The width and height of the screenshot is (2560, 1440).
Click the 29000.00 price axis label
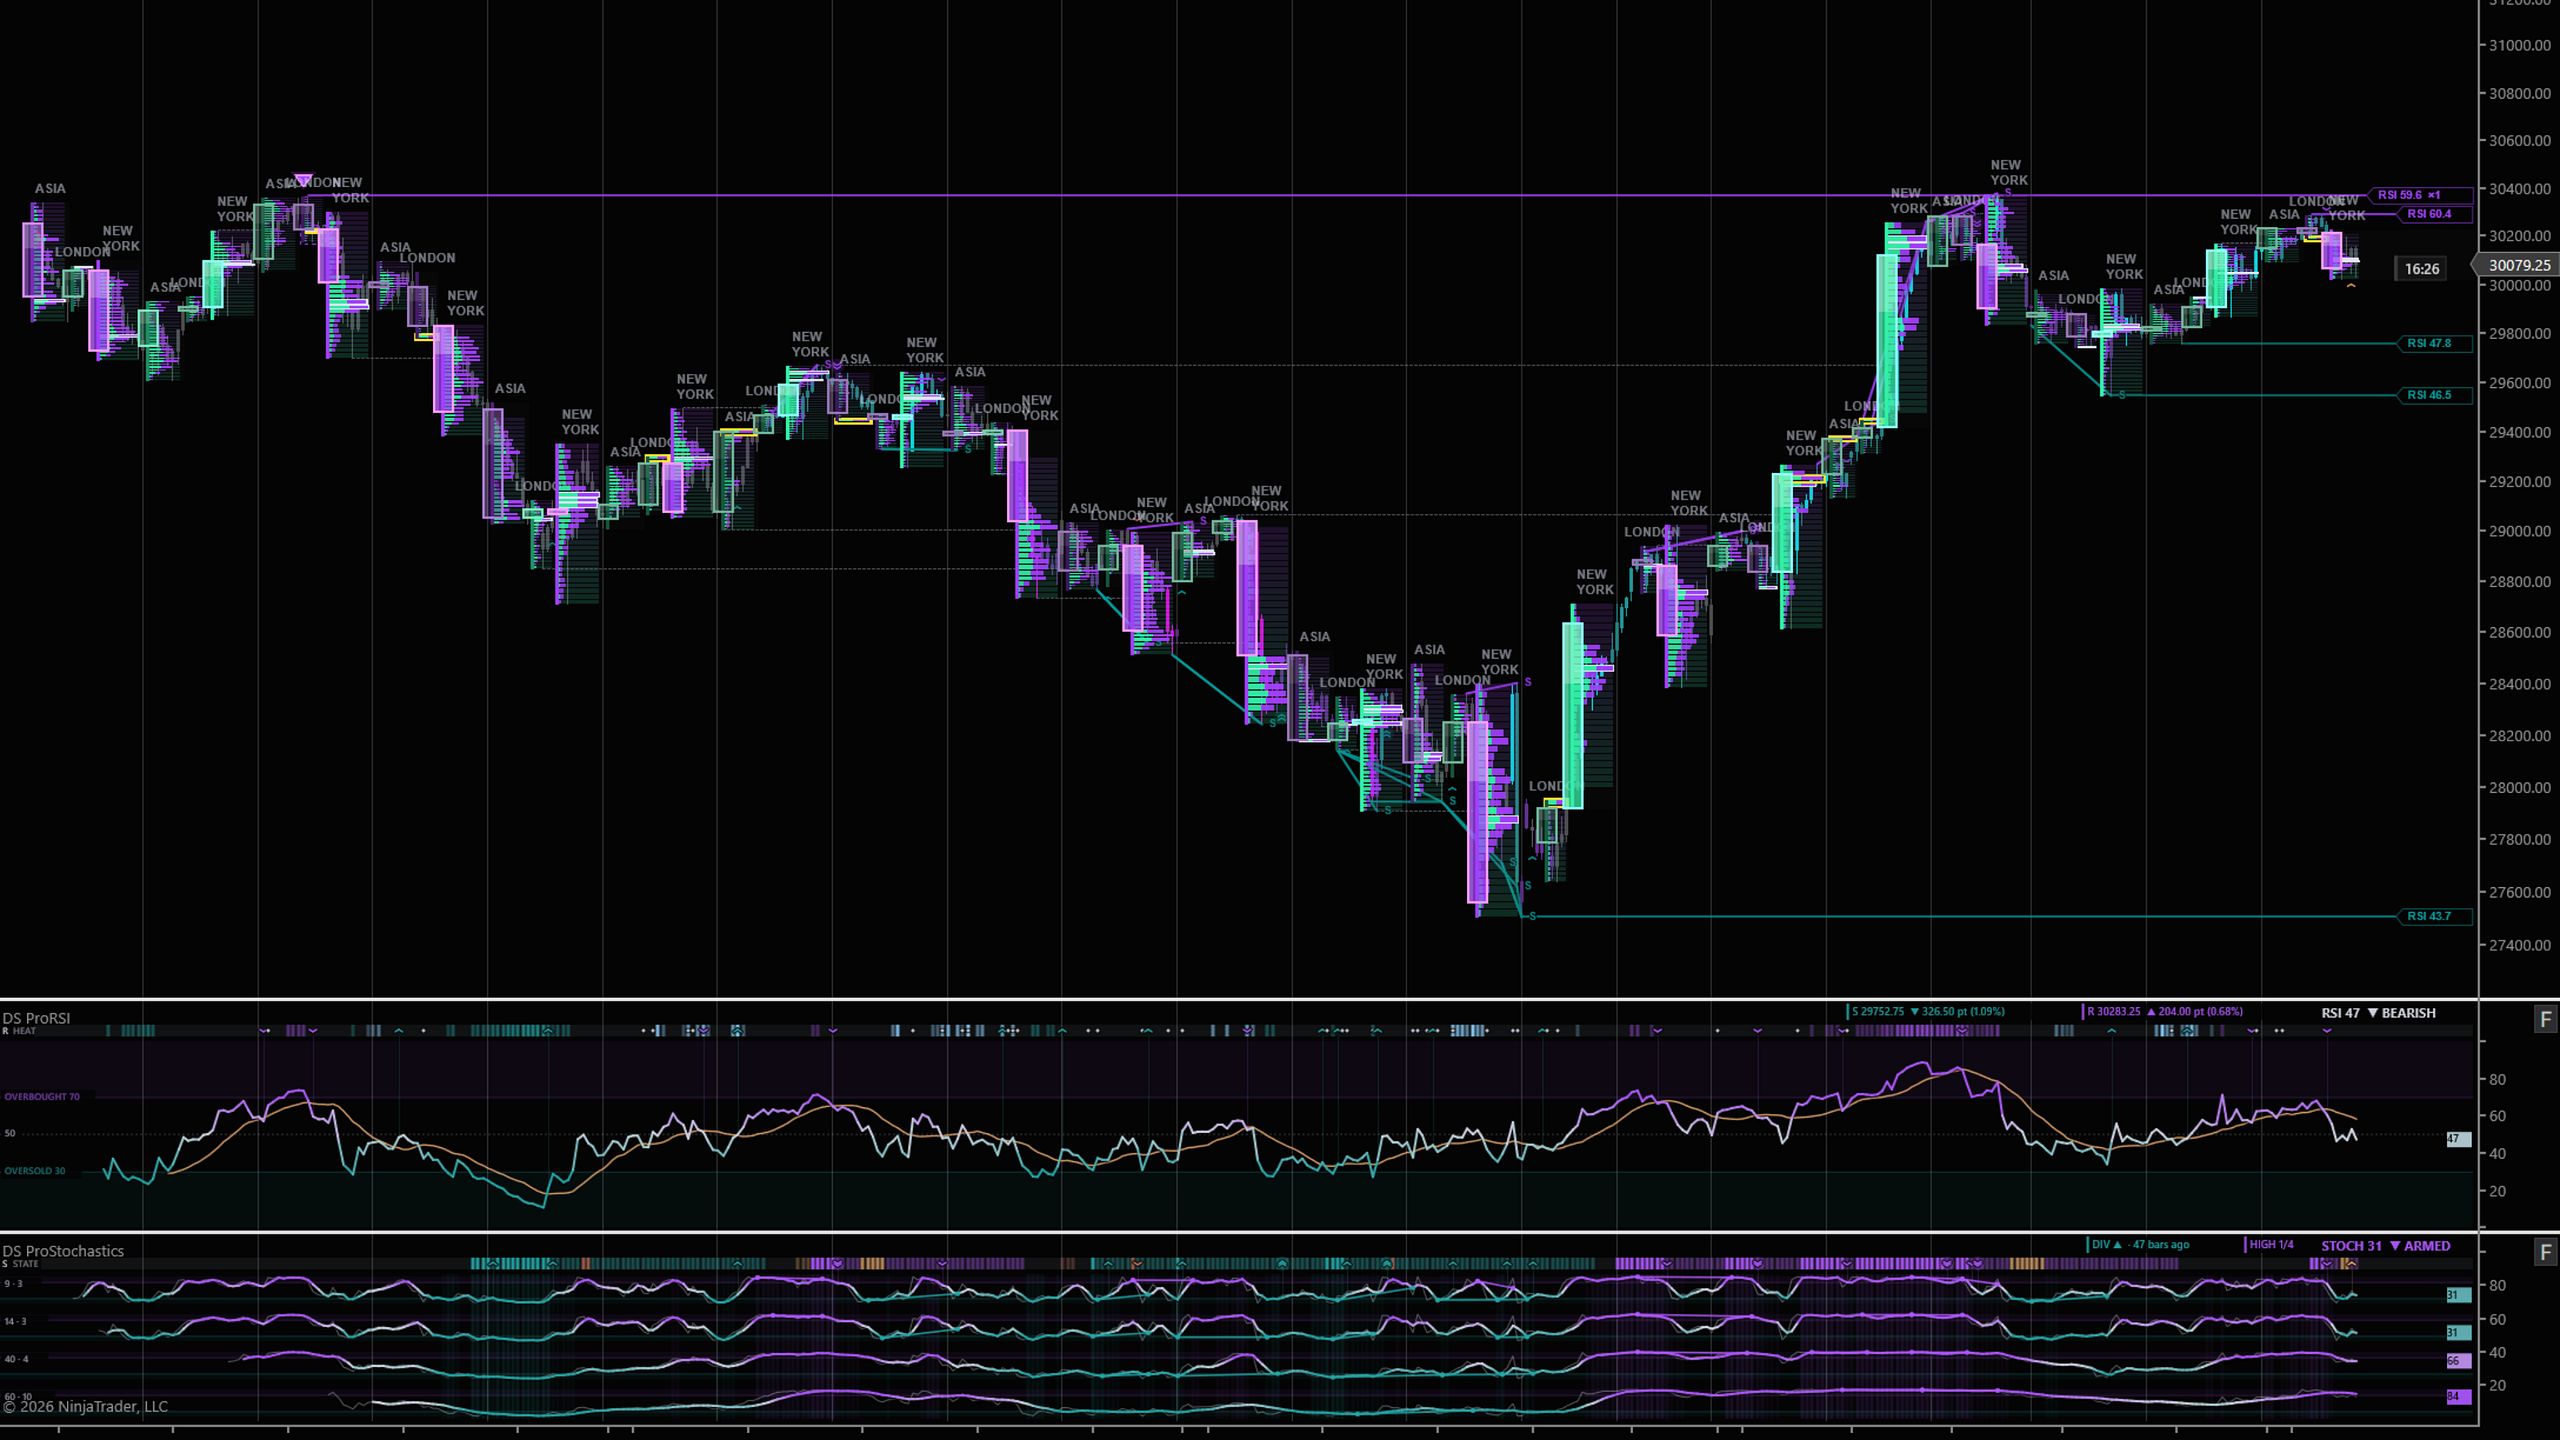pos(2520,531)
